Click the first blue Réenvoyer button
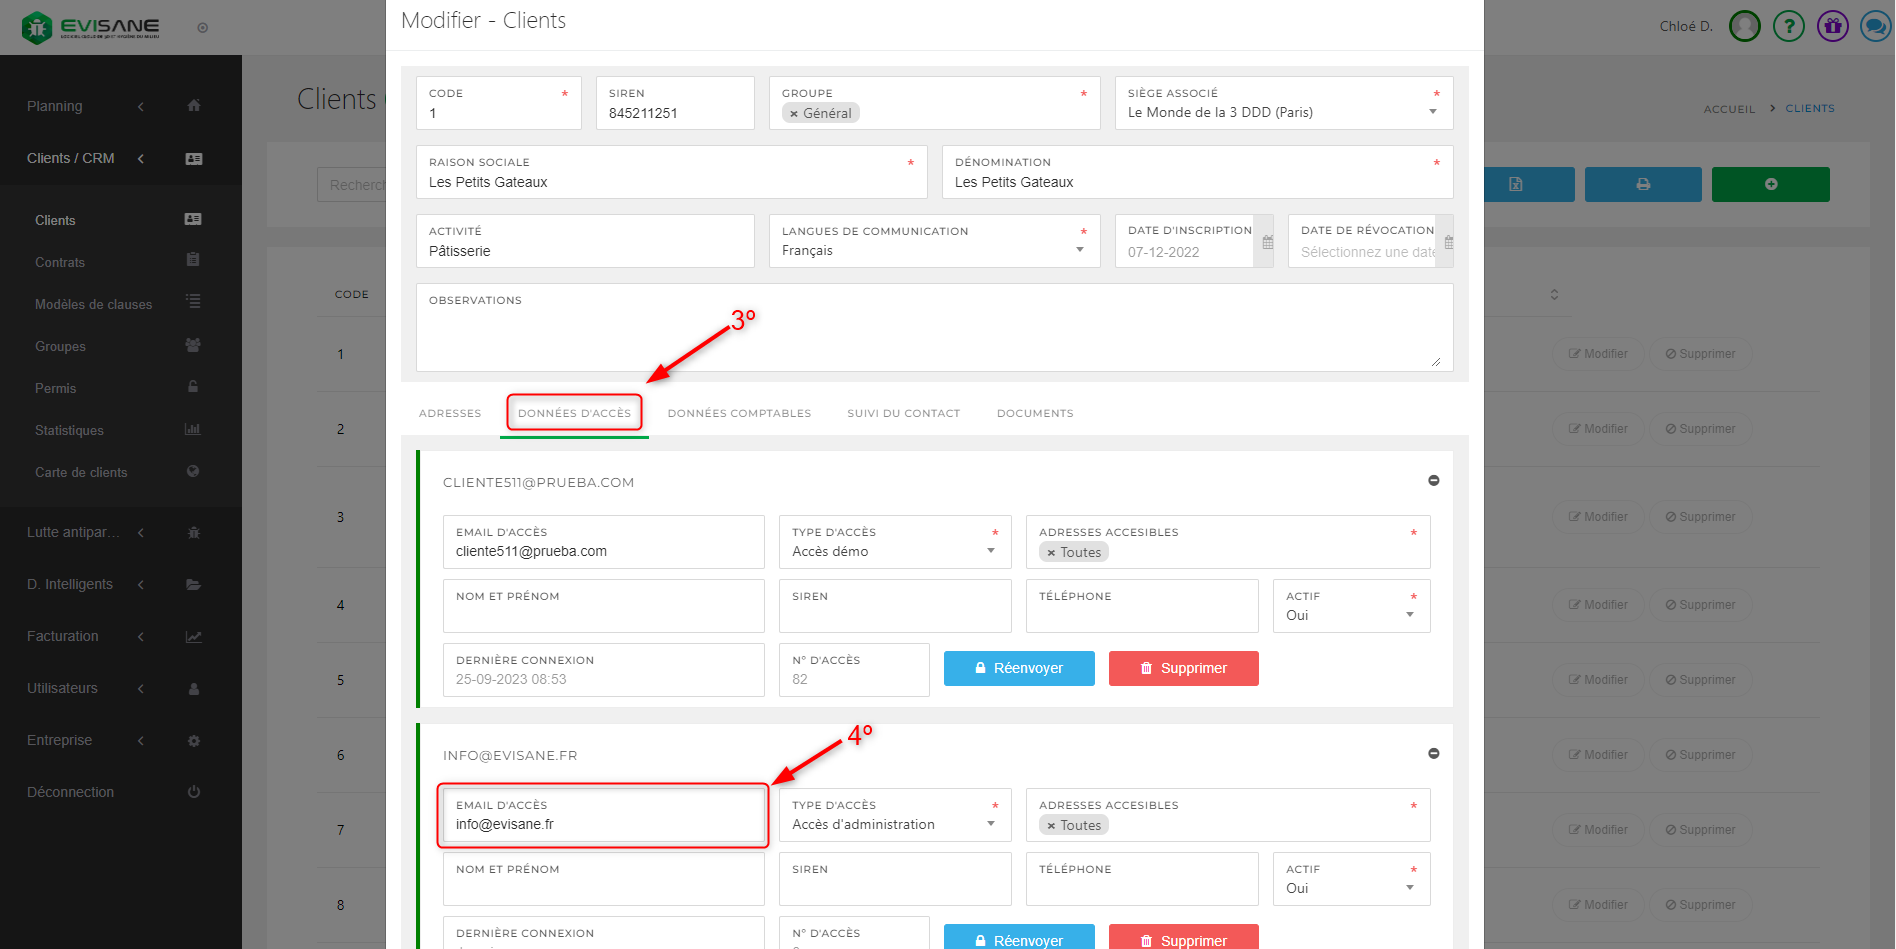 pos(1018,668)
